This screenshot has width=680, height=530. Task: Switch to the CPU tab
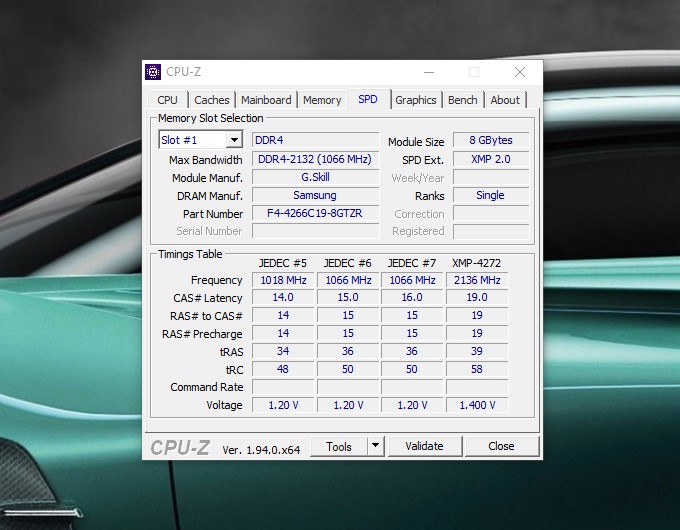pos(167,100)
